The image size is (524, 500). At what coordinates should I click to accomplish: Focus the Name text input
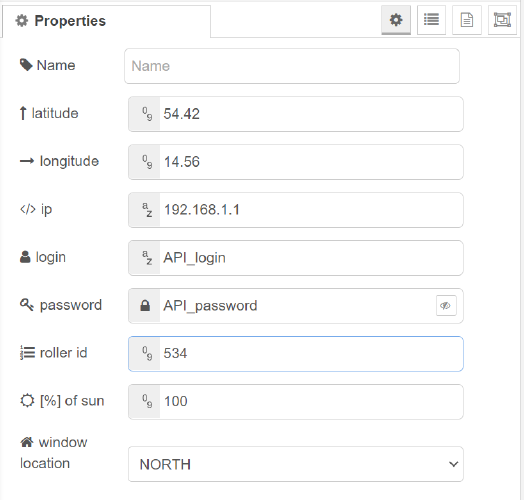[x=292, y=66]
